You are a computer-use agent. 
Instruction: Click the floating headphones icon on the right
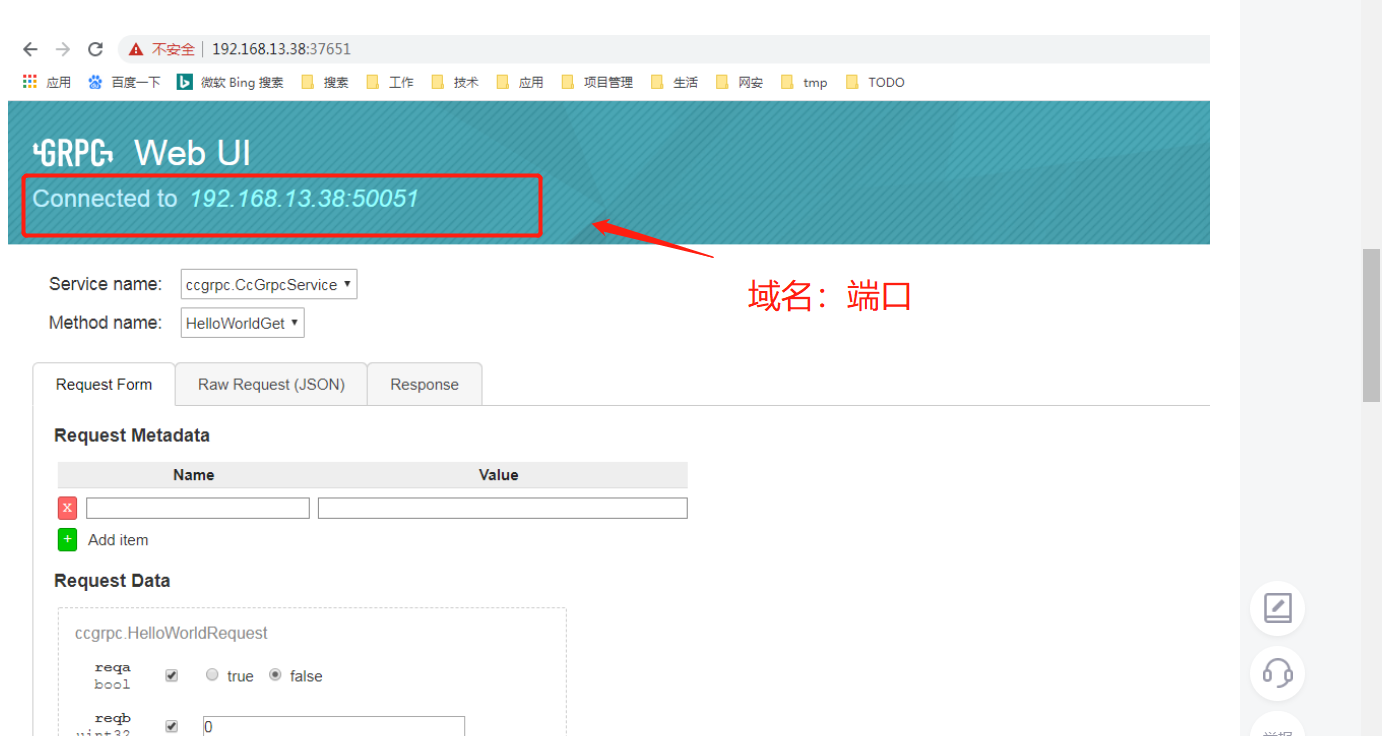1277,674
